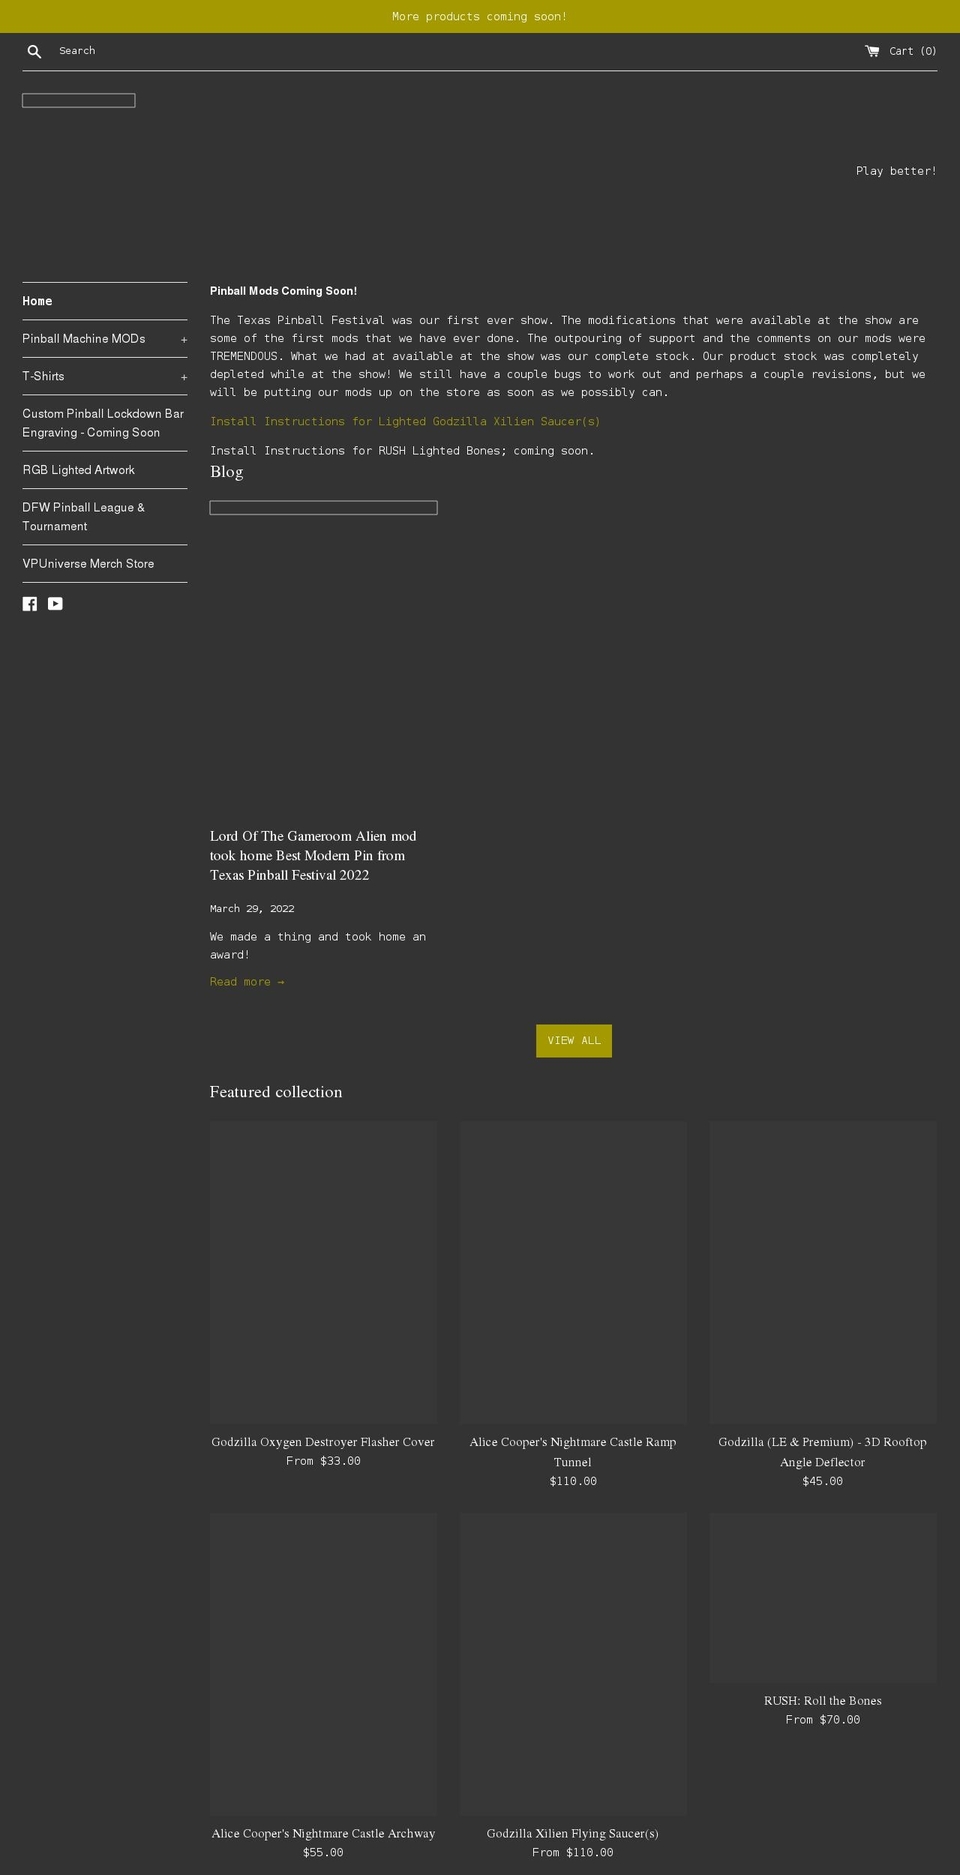960x1875 pixels.
Task: Click the 'Featured collection' heading
Action: coord(276,1092)
